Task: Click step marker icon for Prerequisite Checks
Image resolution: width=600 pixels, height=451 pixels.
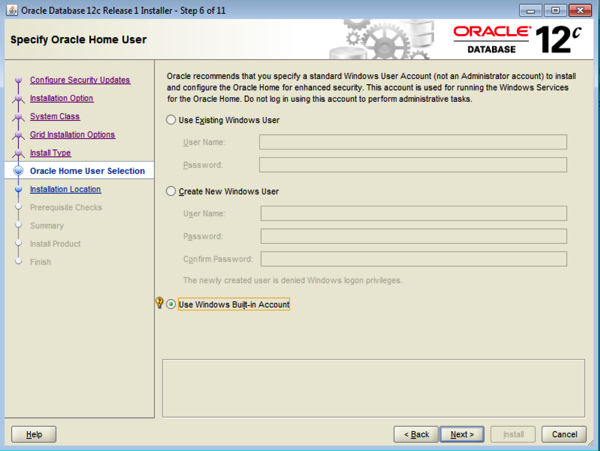Action: [18, 207]
